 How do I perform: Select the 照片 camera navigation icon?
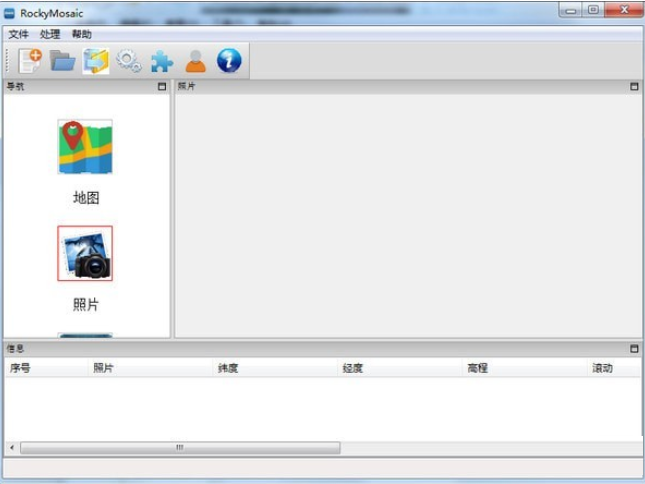(x=85, y=253)
